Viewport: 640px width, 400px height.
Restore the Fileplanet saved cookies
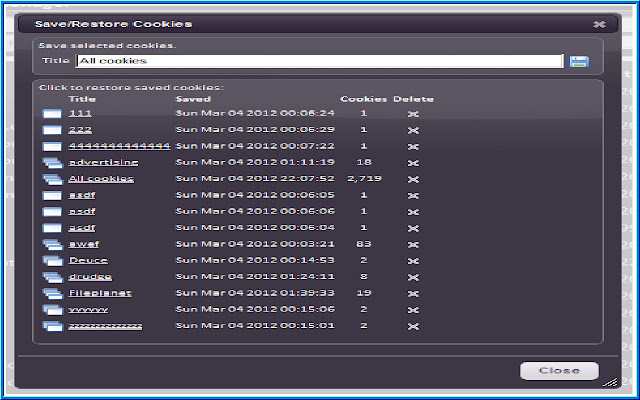coord(100,293)
